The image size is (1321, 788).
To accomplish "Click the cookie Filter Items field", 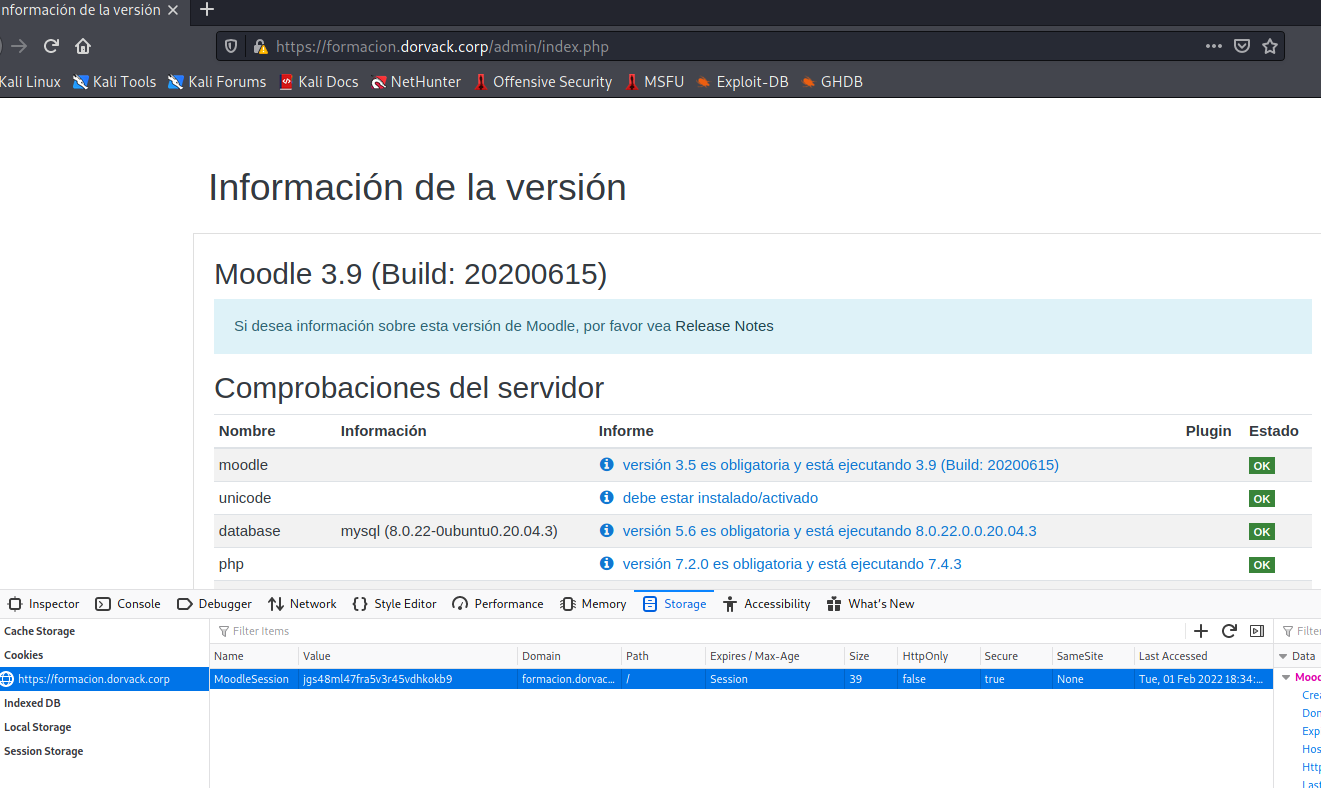I will [x=698, y=631].
